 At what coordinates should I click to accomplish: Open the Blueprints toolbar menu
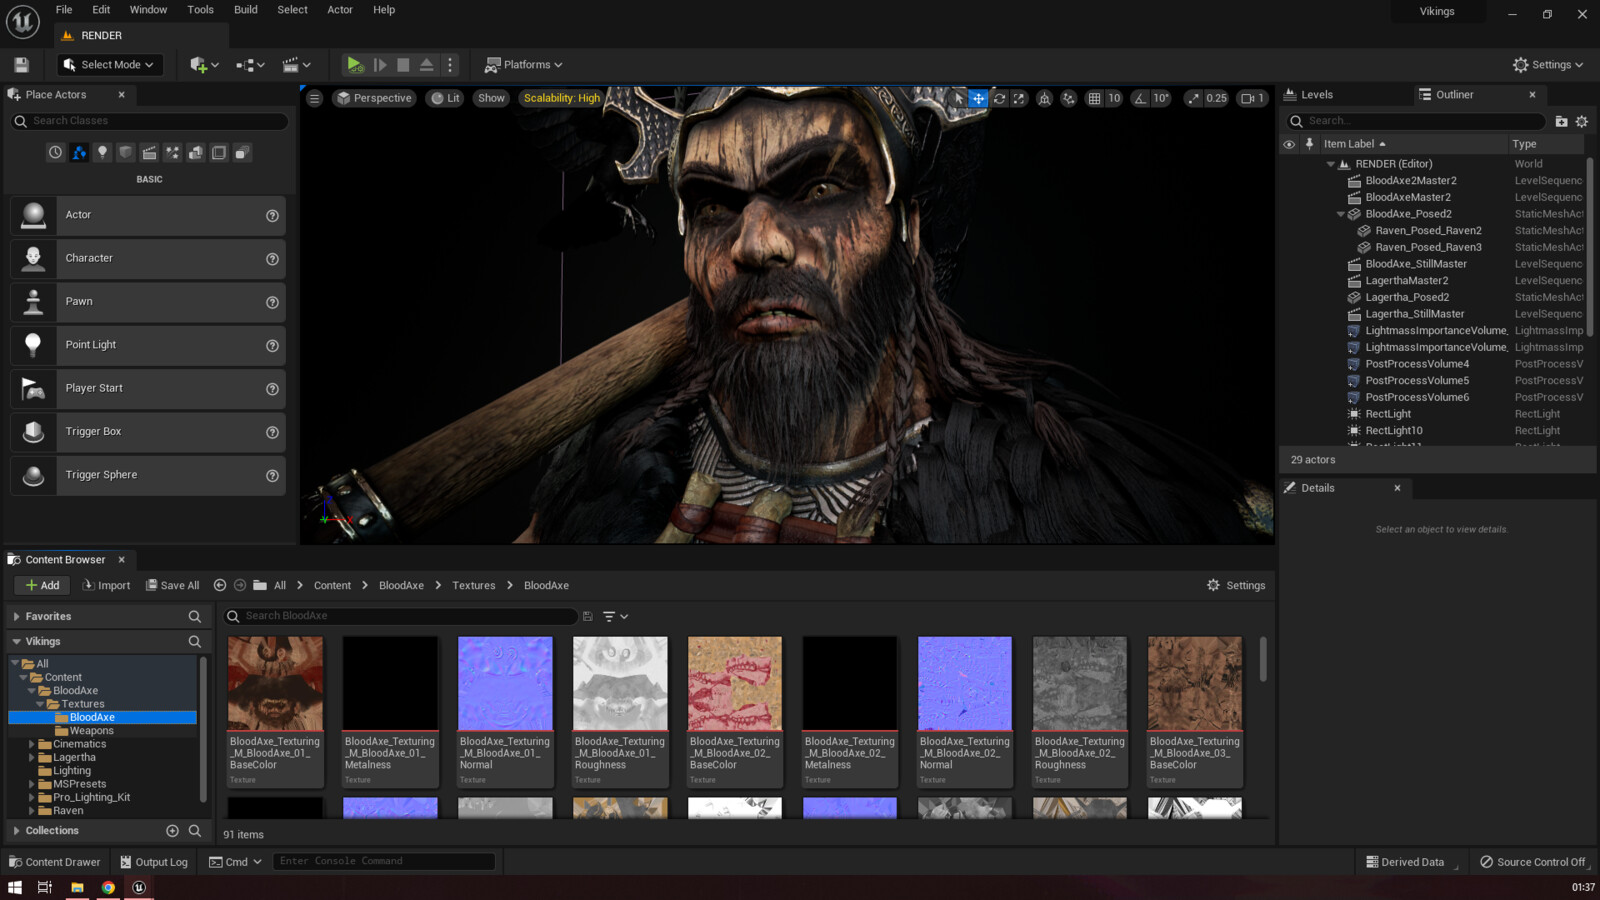point(250,65)
